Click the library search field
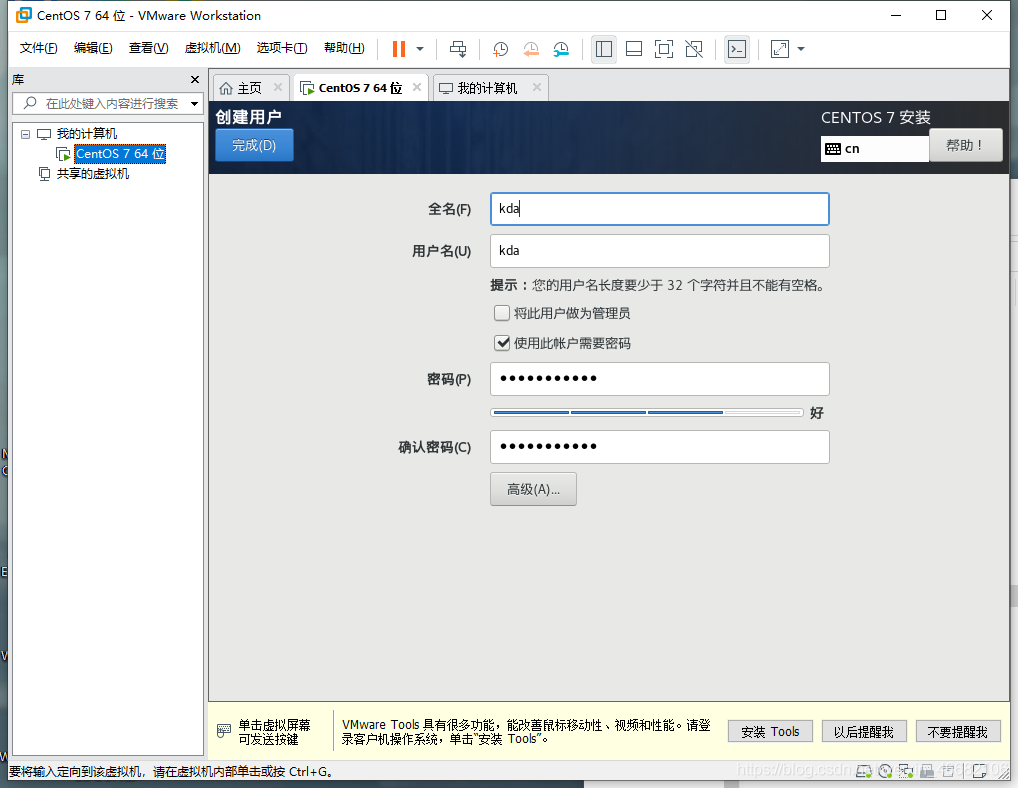 (x=107, y=103)
